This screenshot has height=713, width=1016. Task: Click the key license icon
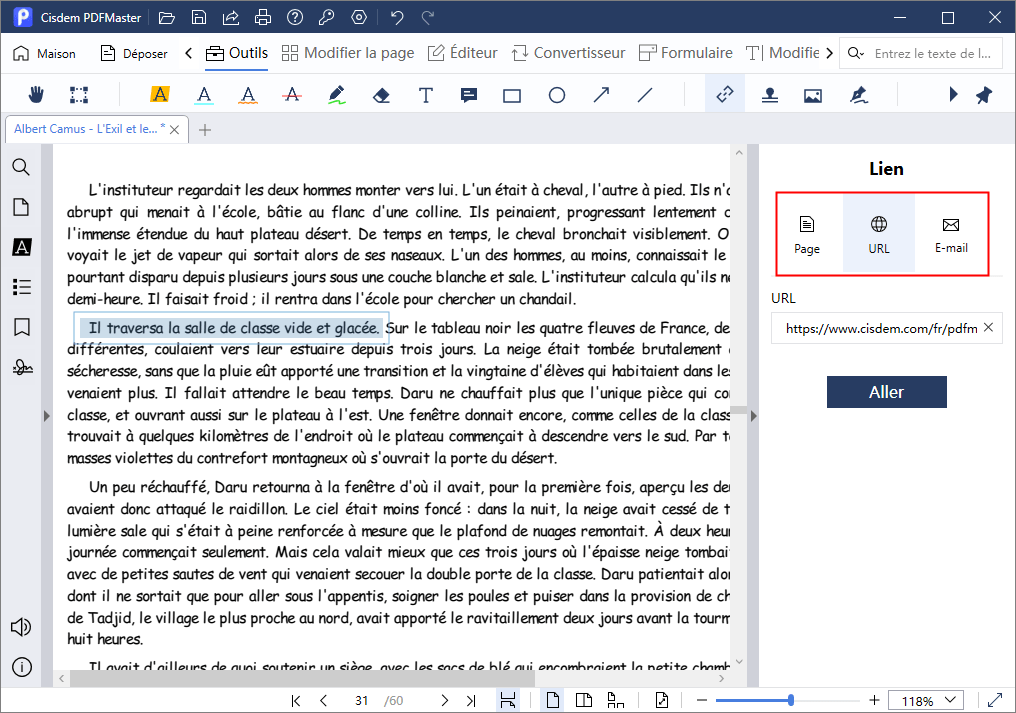(x=327, y=18)
